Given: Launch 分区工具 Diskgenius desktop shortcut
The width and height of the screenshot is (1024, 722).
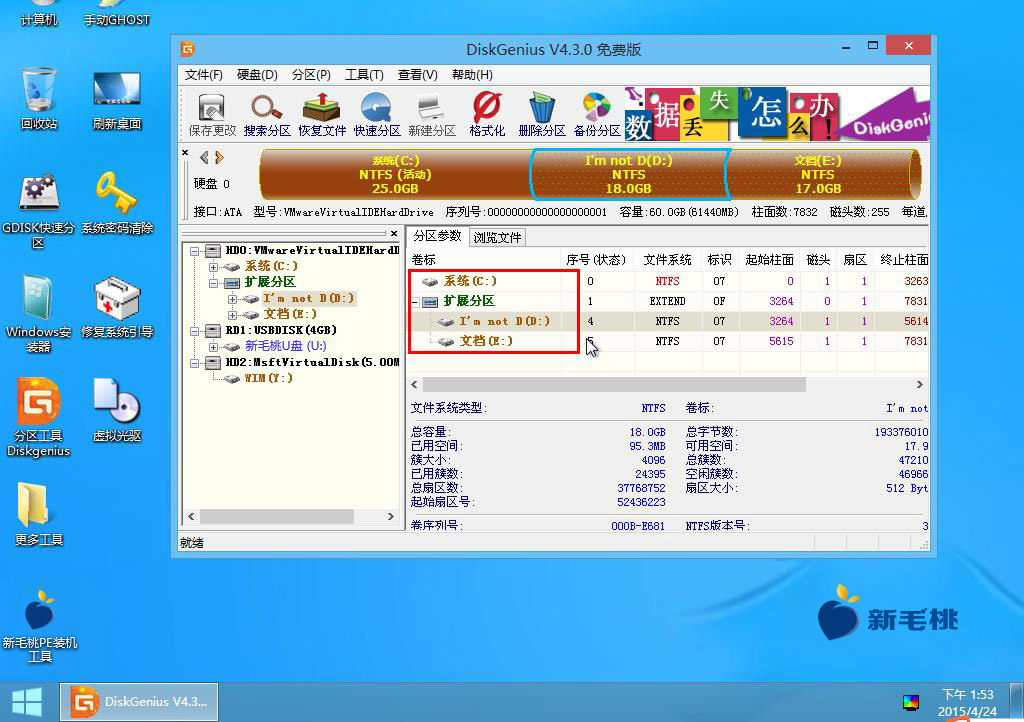Looking at the screenshot, I should click(x=39, y=418).
